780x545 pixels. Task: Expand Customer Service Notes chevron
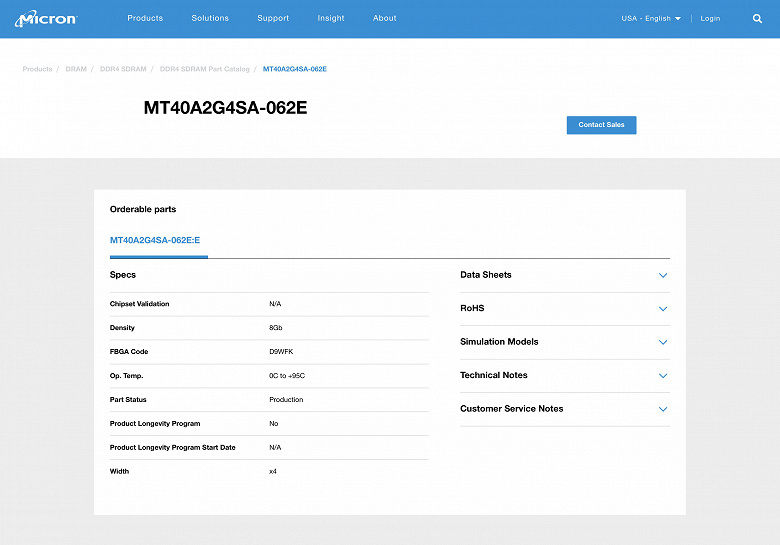663,409
